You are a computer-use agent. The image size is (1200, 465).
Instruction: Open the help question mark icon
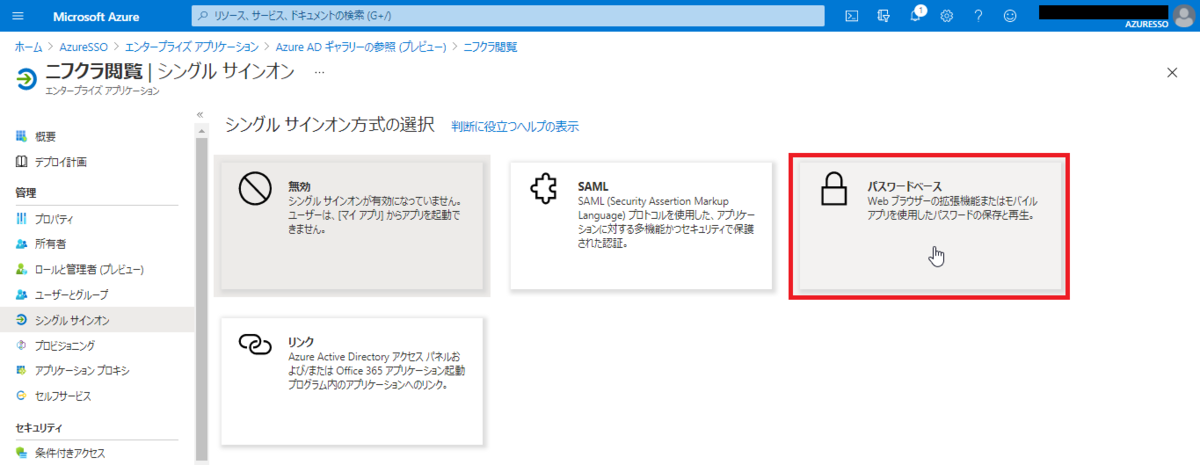(x=978, y=16)
